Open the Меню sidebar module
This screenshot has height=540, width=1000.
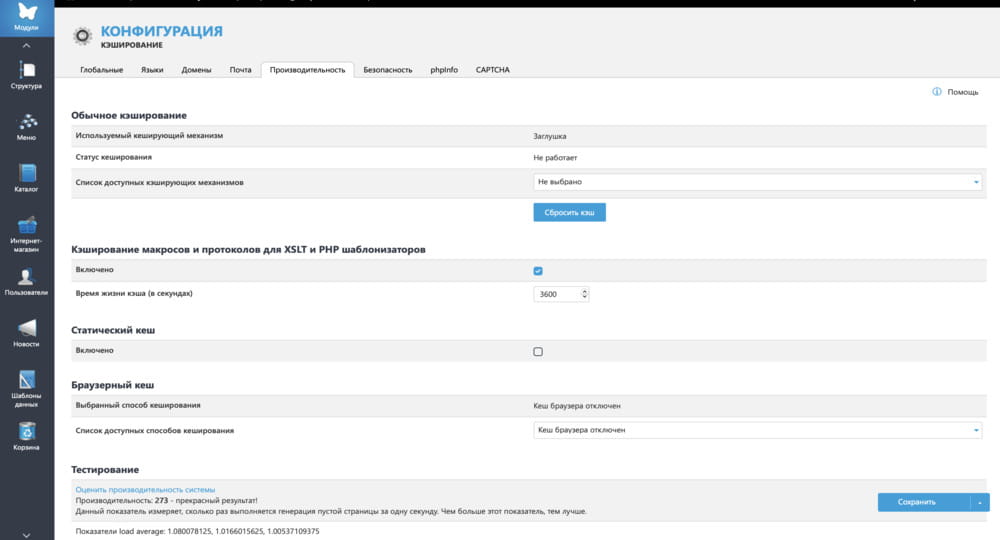pos(27,124)
